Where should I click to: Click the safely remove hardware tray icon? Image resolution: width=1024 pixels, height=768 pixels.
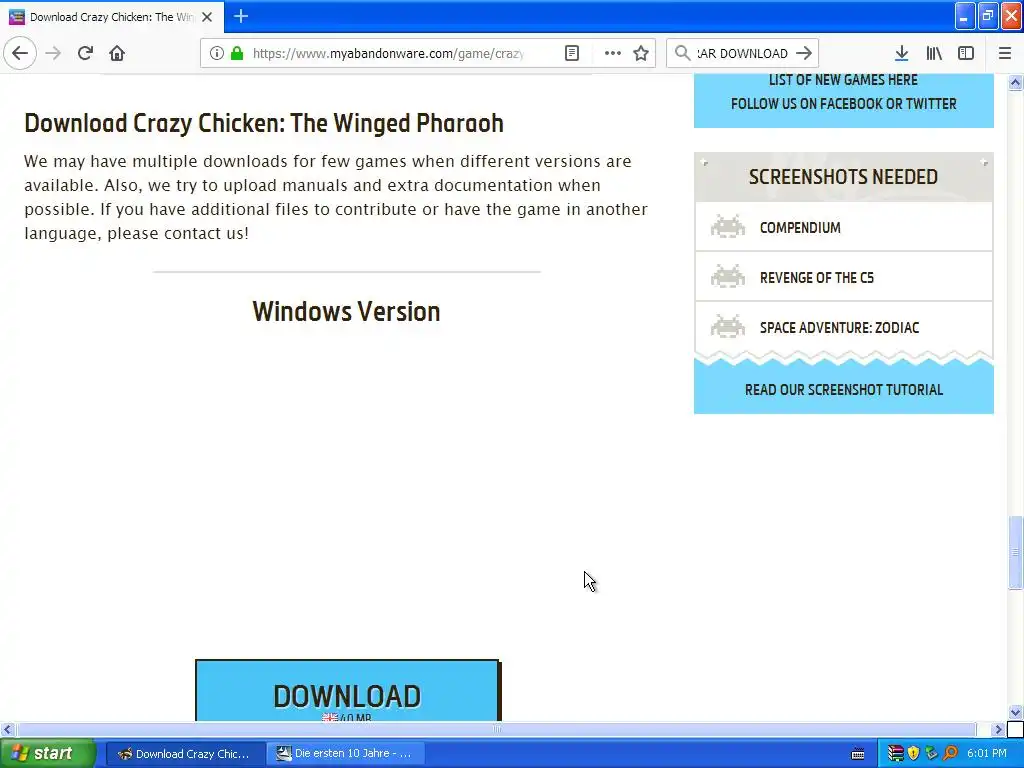932,754
